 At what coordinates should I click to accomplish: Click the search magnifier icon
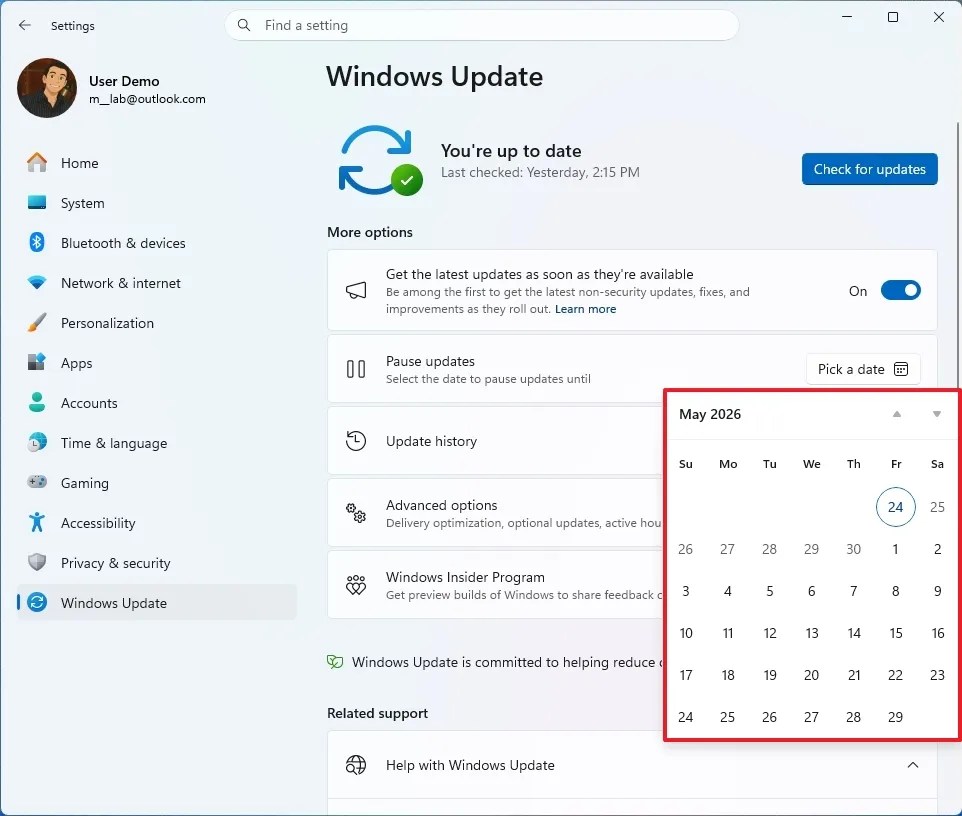[244, 25]
